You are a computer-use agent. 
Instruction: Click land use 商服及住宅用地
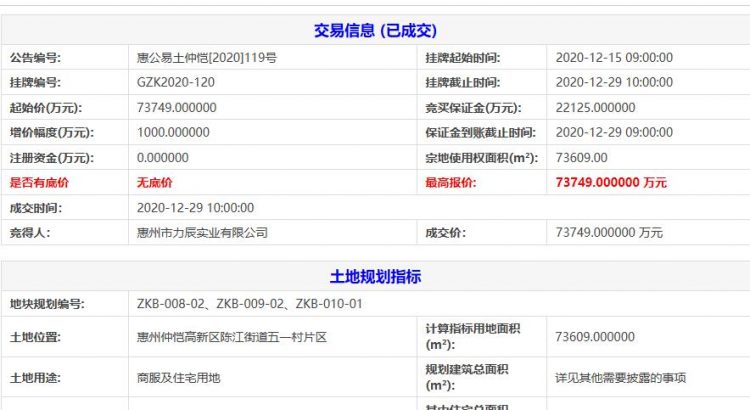pos(178,378)
